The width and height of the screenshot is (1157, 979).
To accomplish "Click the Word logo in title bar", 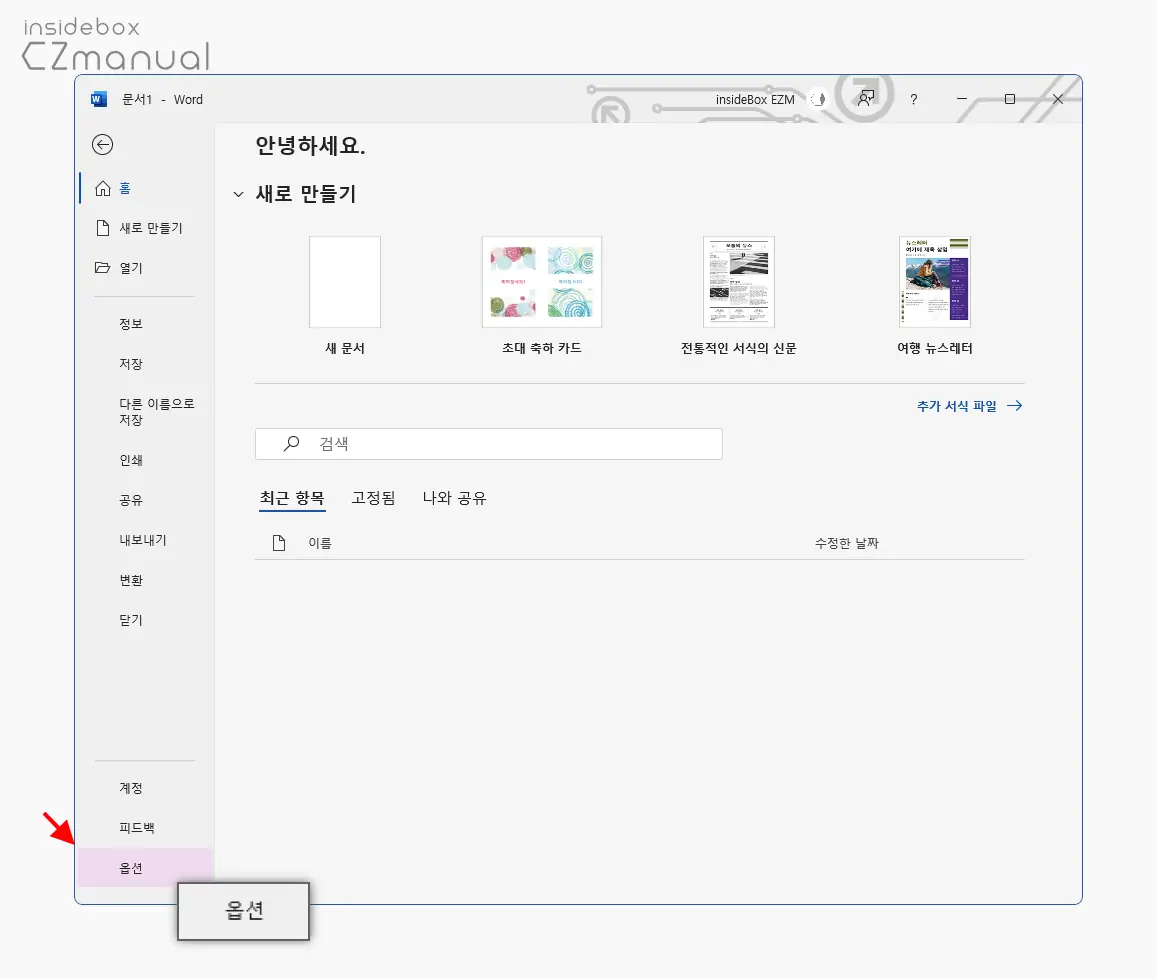I will pyautogui.click(x=99, y=99).
